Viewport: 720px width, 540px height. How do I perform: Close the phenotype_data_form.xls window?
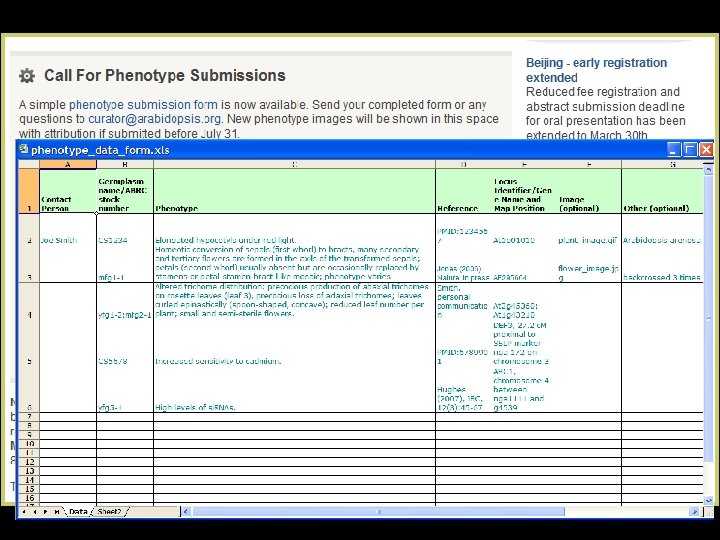click(706, 150)
